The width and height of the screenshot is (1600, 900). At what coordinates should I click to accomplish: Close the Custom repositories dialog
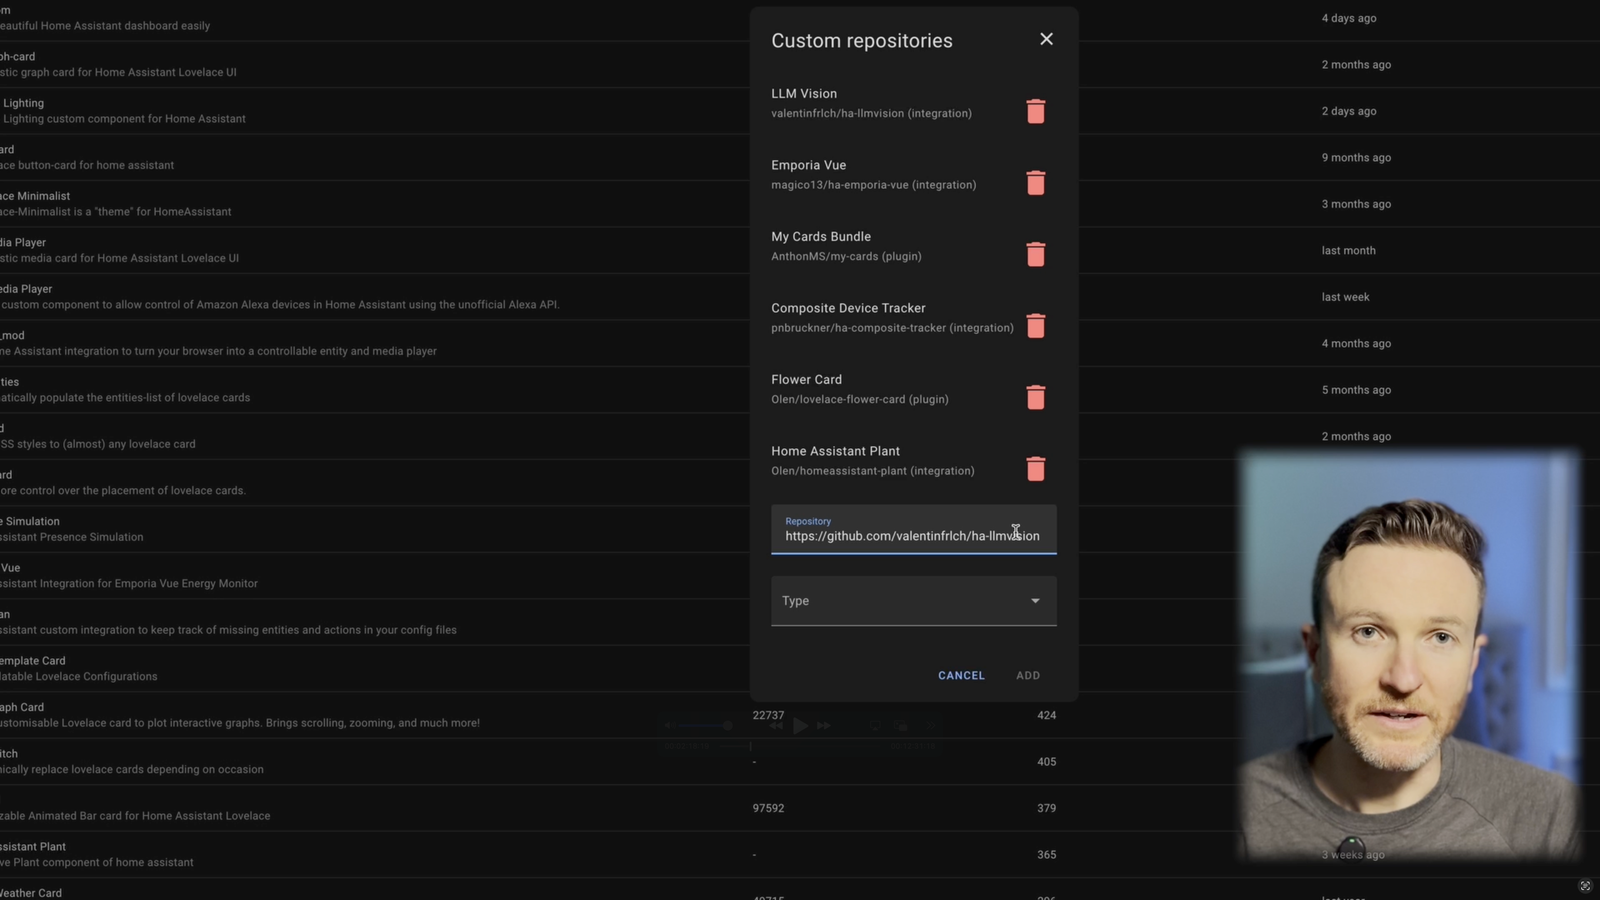[1046, 39]
